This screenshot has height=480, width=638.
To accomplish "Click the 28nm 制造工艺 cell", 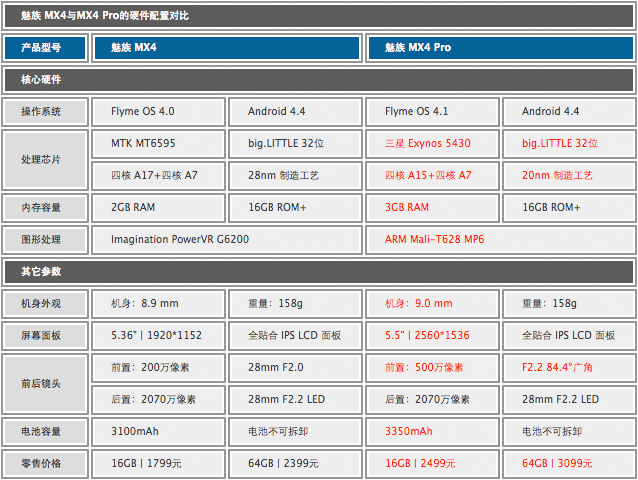I will [x=295, y=176].
